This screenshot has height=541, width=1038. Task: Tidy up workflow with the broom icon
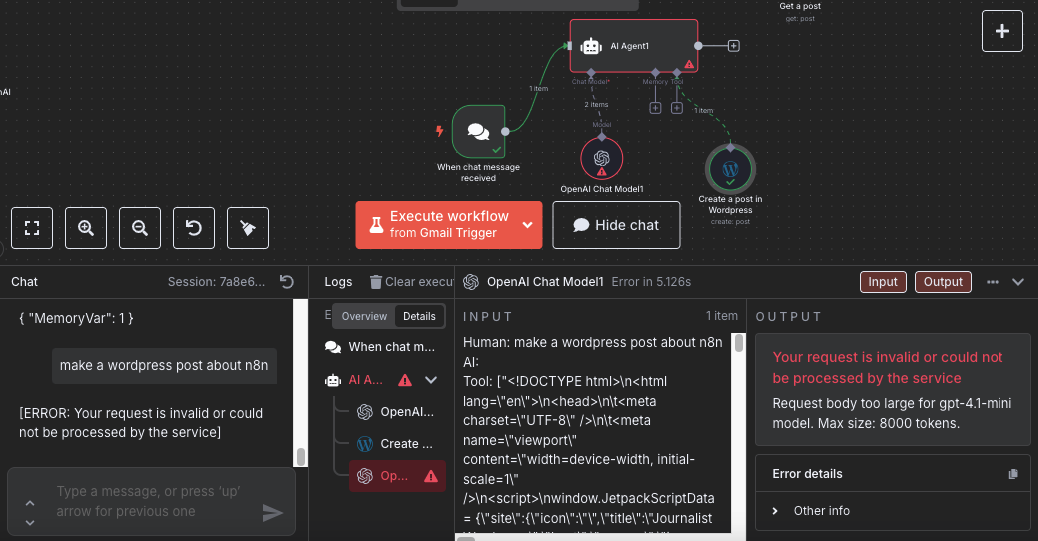tap(248, 228)
